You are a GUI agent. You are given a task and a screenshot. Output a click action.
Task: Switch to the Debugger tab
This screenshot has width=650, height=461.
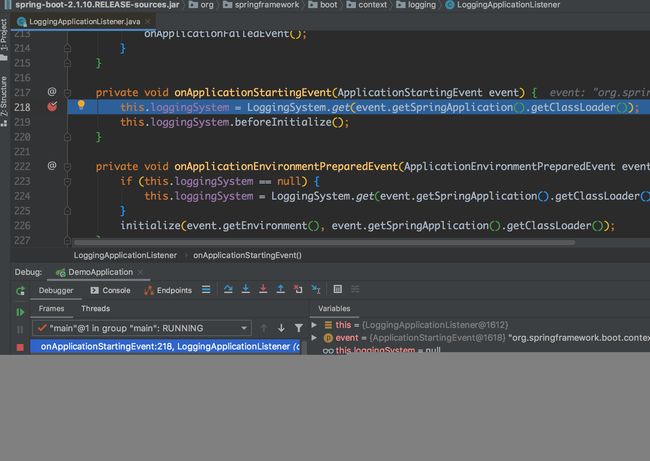56,291
